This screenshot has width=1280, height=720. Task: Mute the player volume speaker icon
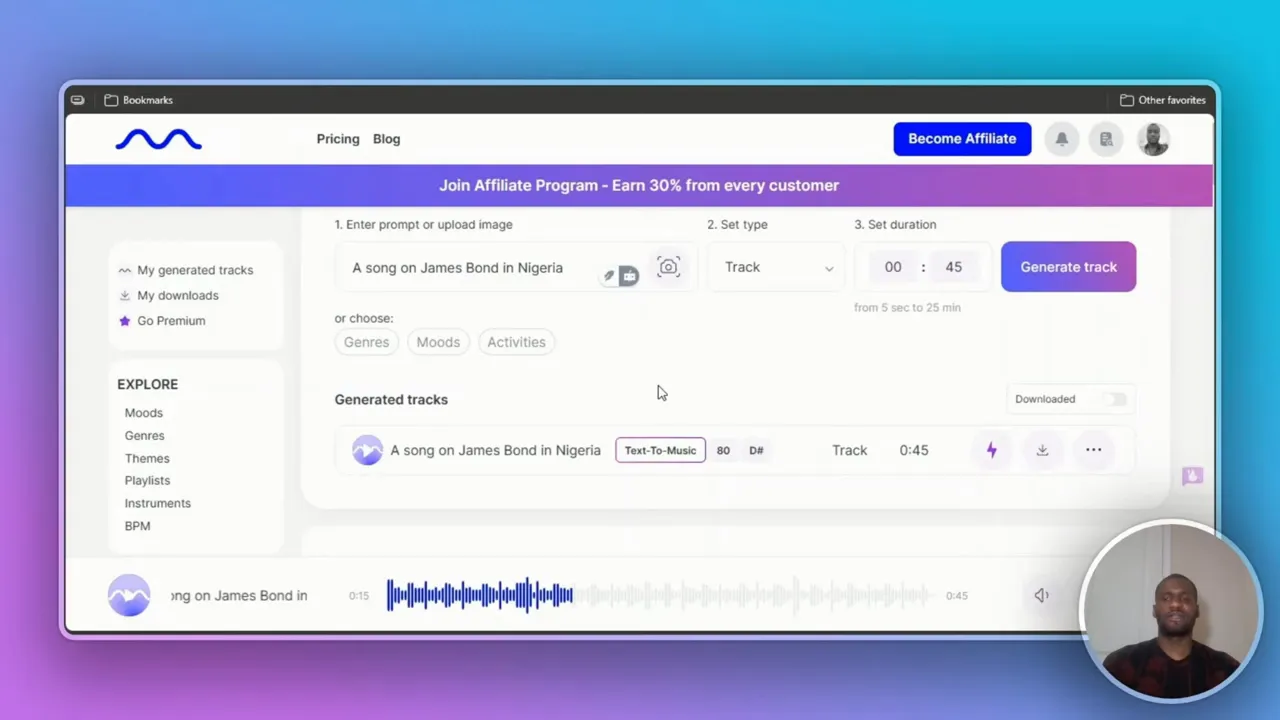[1041, 595]
